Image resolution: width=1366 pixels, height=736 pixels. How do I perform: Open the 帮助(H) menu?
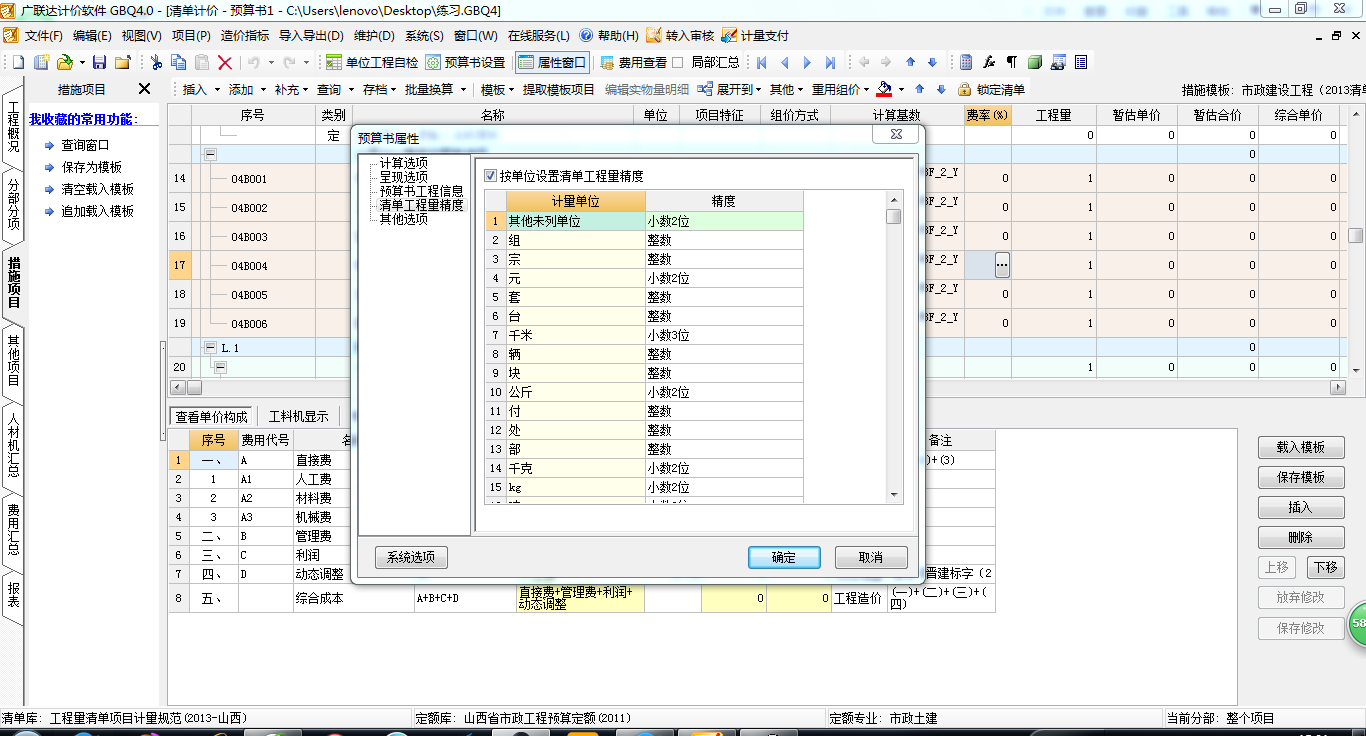click(609, 35)
